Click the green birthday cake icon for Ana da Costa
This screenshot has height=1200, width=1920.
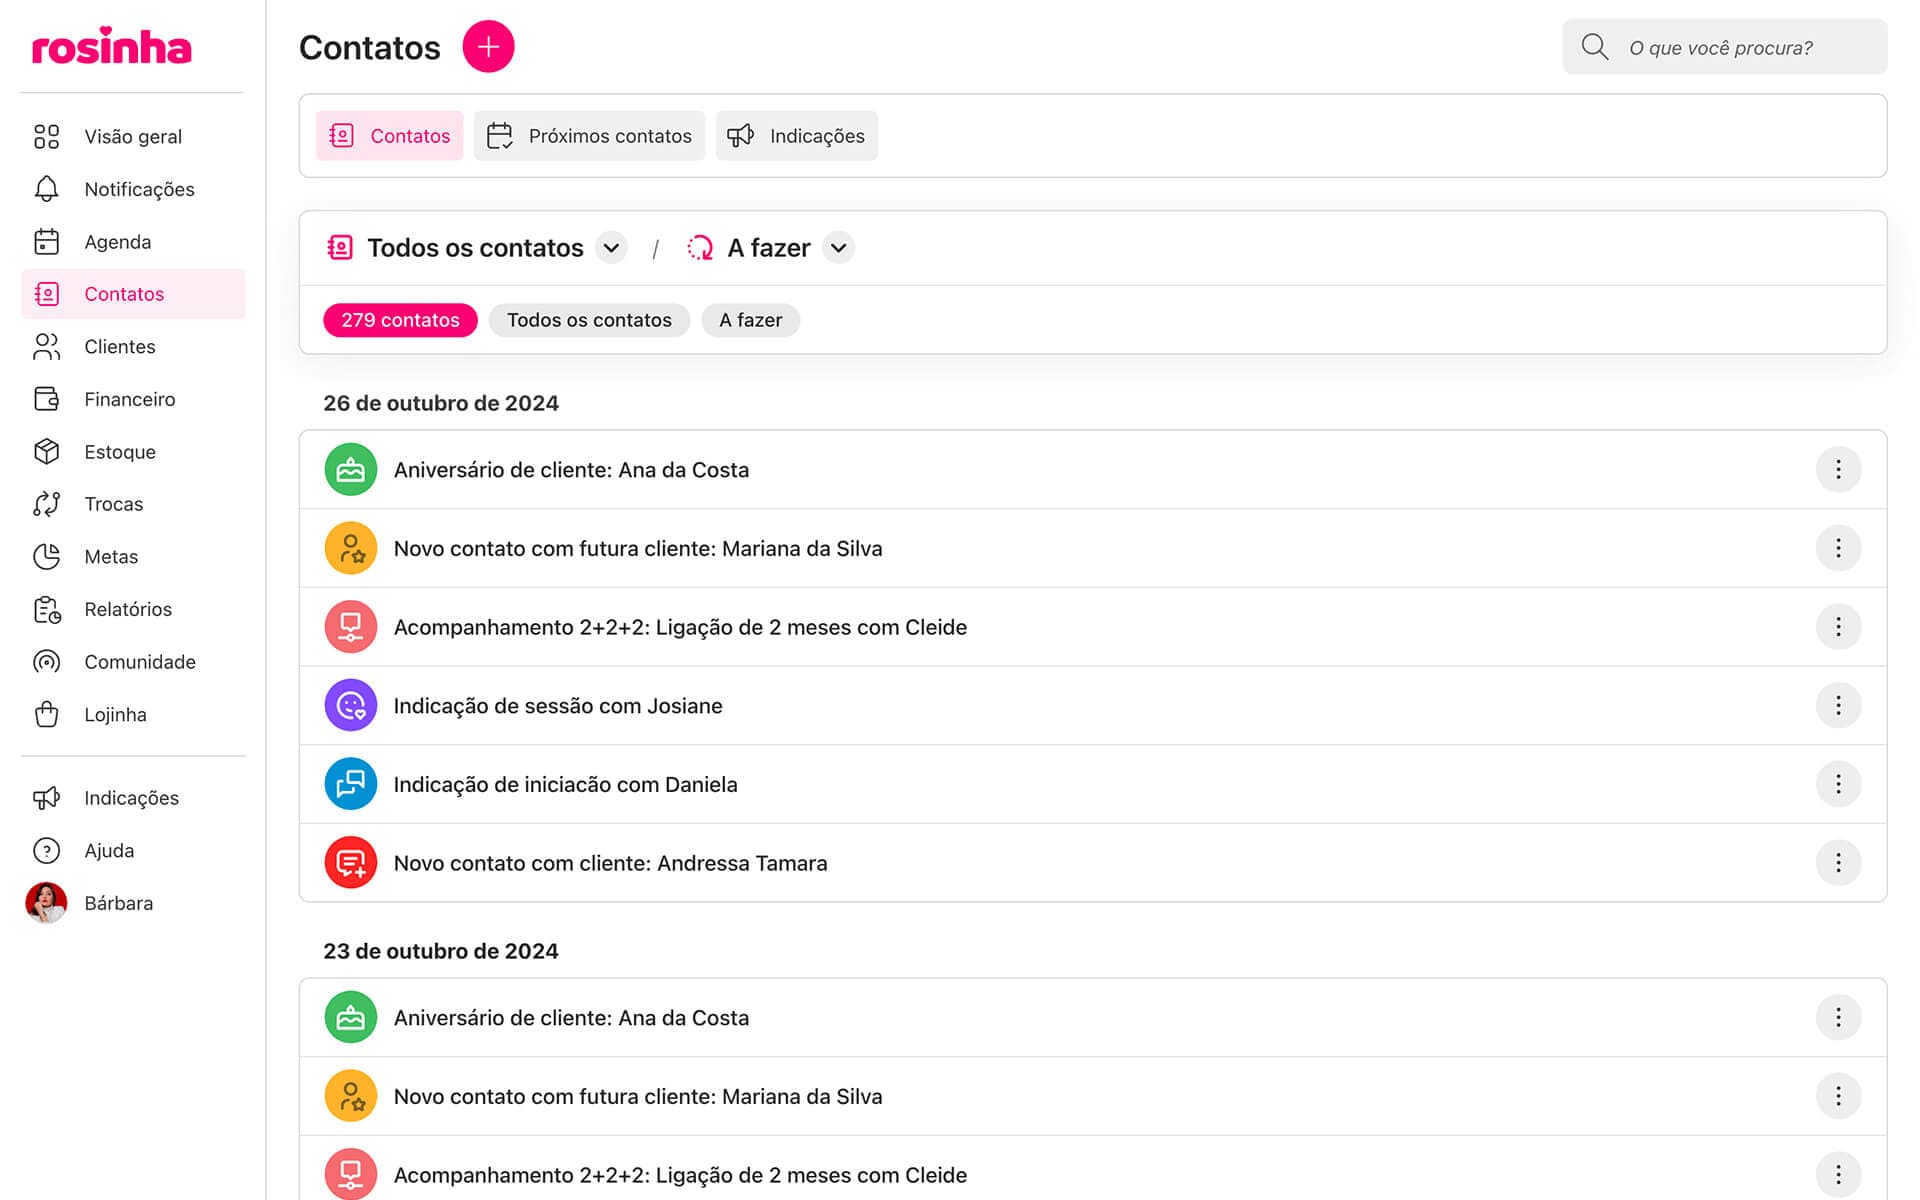(x=350, y=470)
